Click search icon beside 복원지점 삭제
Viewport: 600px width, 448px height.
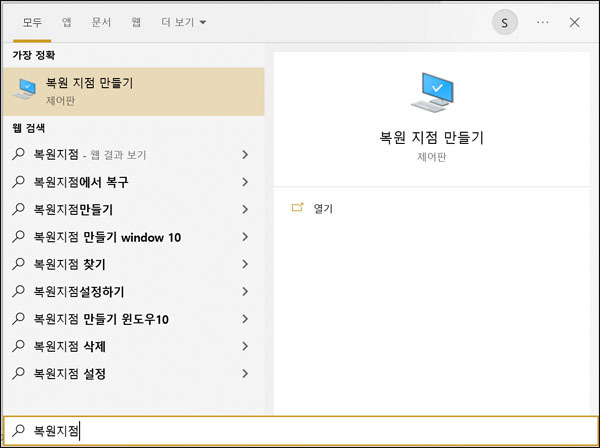[x=18, y=346]
